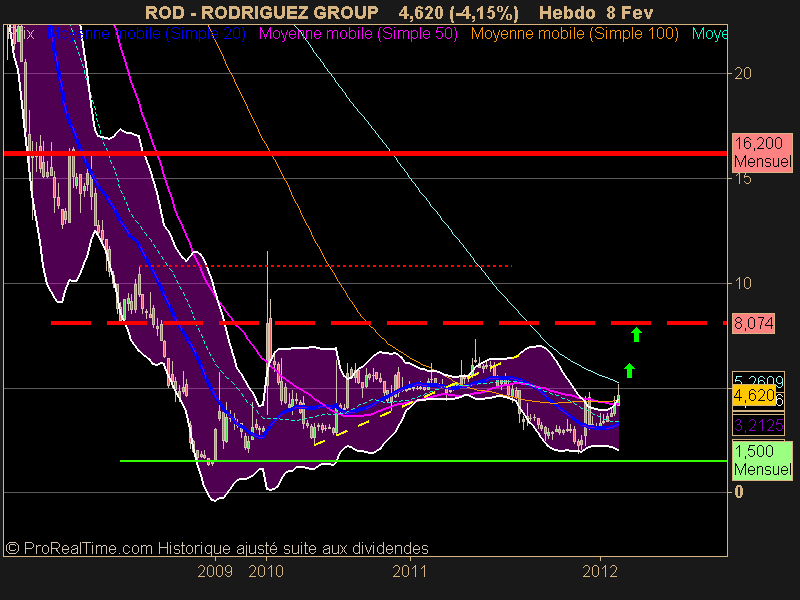Click the 5,2609 moving average value label
This screenshot has width=800, height=600.
[x=759, y=380]
